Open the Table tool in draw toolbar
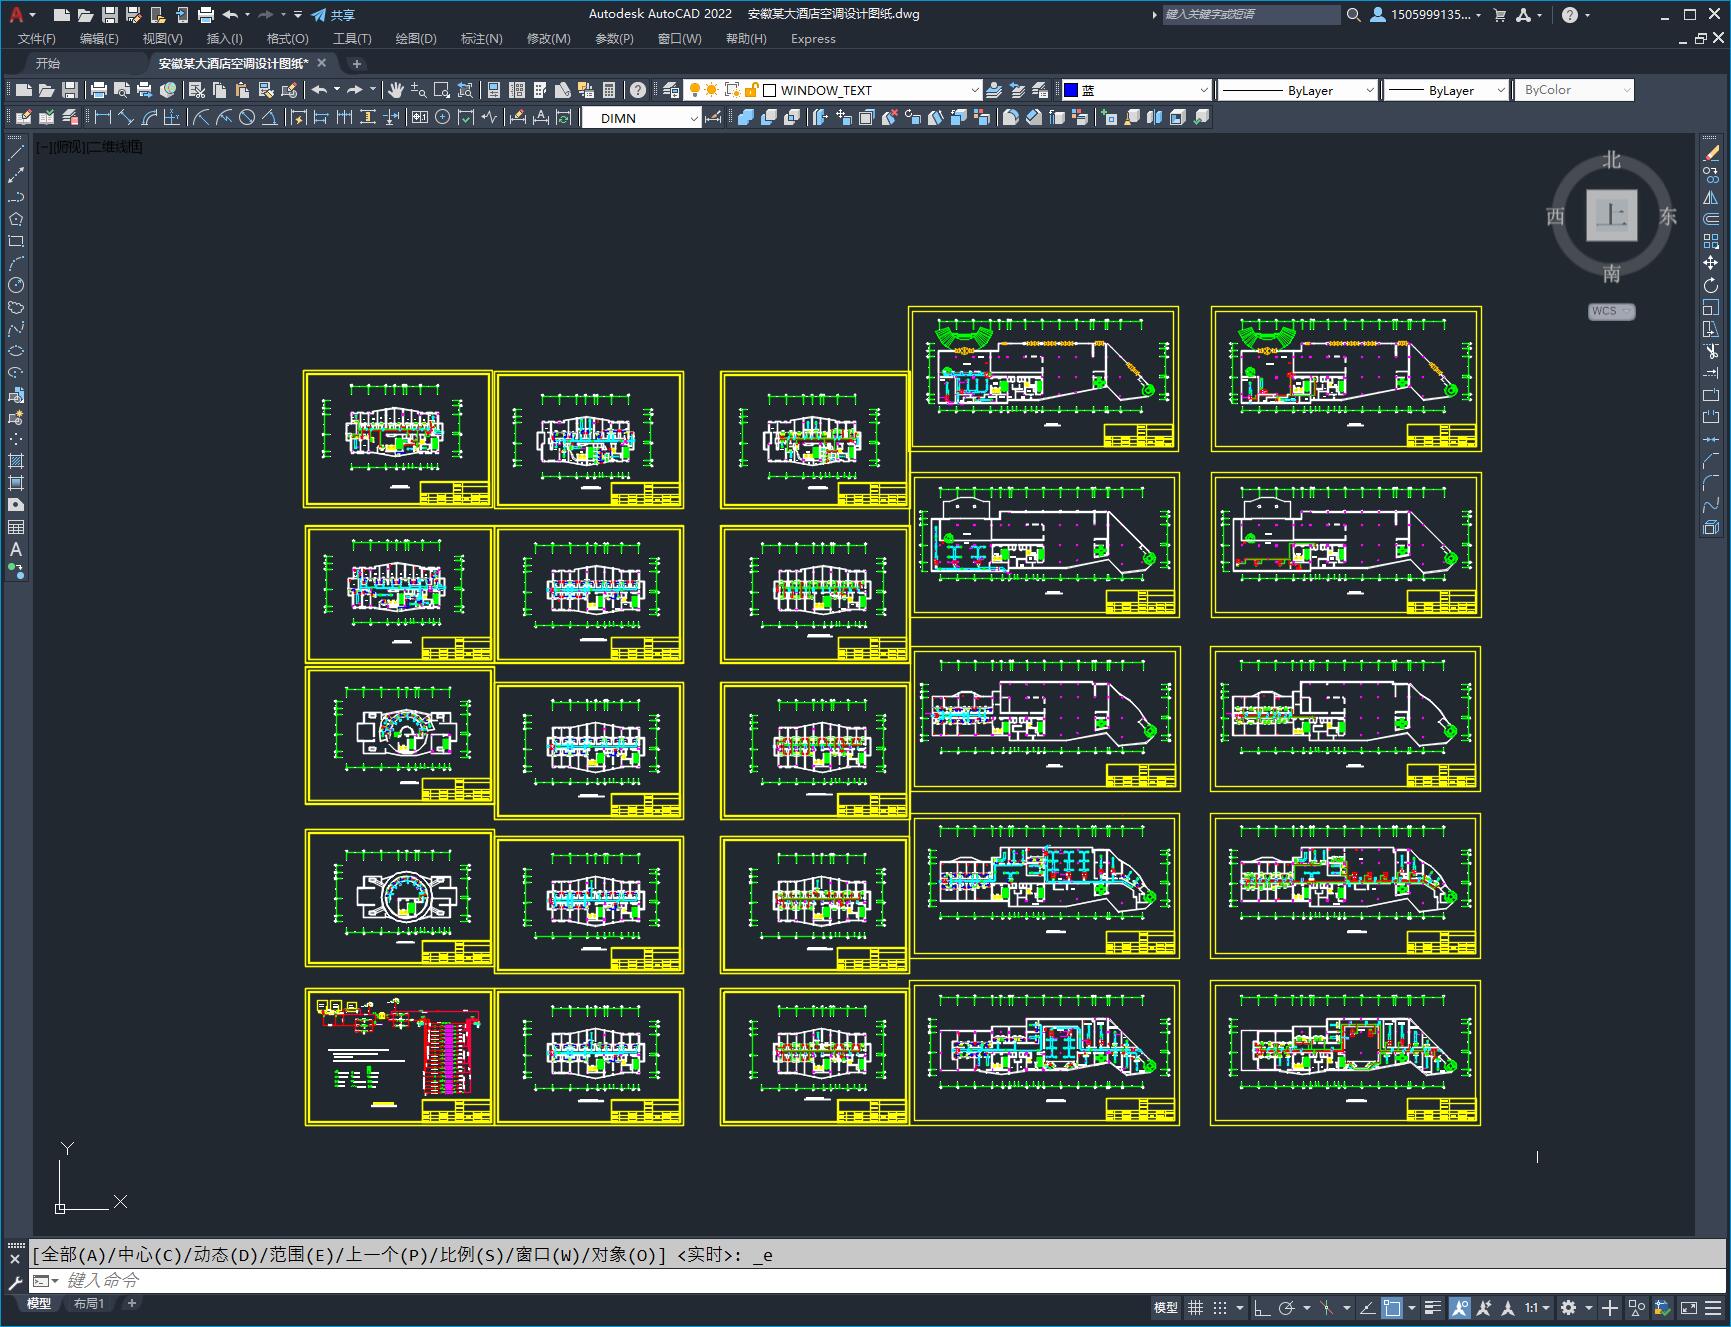The height and width of the screenshot is (1327, 1731). point(16,527)
